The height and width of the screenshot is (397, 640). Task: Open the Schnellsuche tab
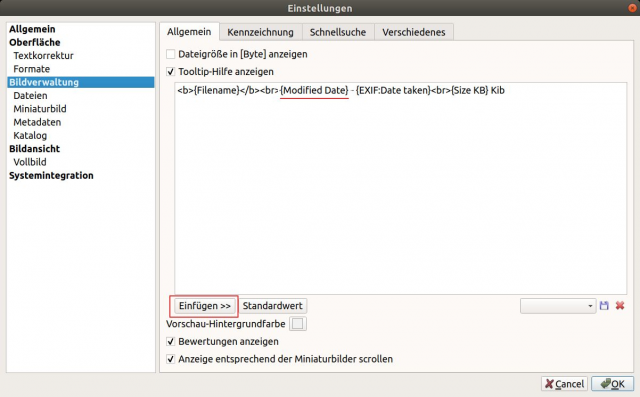click(x=338, y=32)
